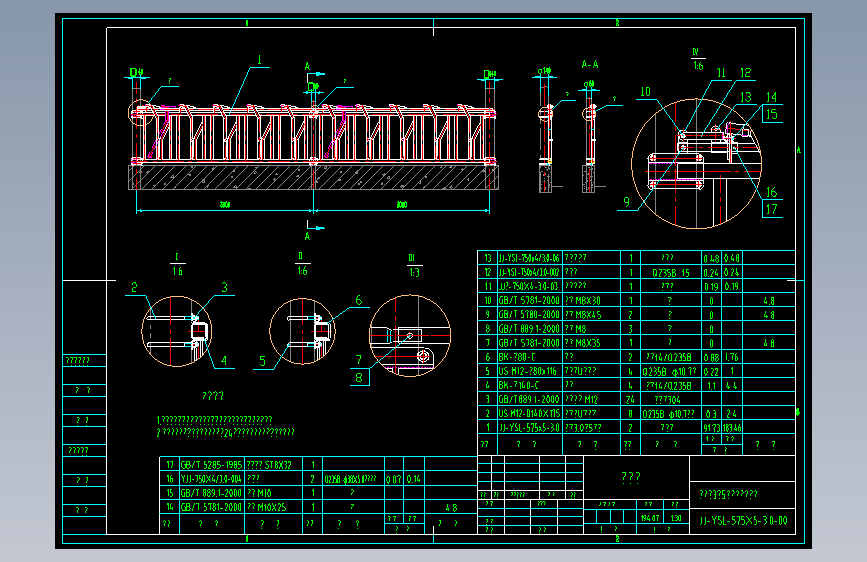Click callout number 2 in the left detail circle
The height and width of the screenshot is (562, 867).
point(134,287)
